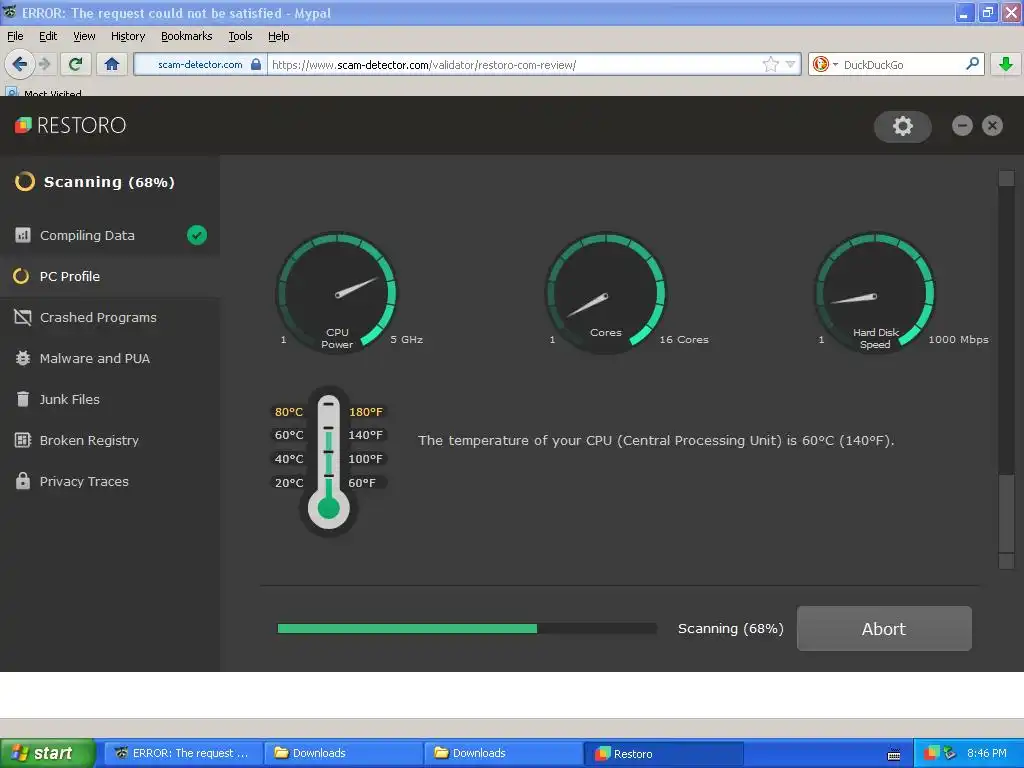Click the 8:46 PM clock
The width and height of the screenshot is (1024, 768).
(987, 753)
